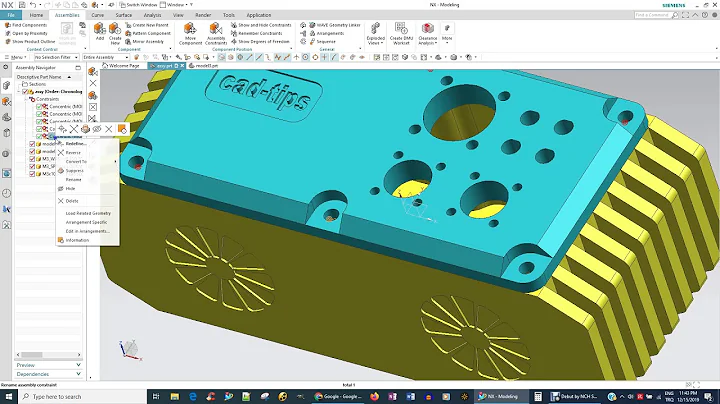Viewport: 720px width, 404px height.
Task: Click Pattern Component
Action: coord(148,34)
